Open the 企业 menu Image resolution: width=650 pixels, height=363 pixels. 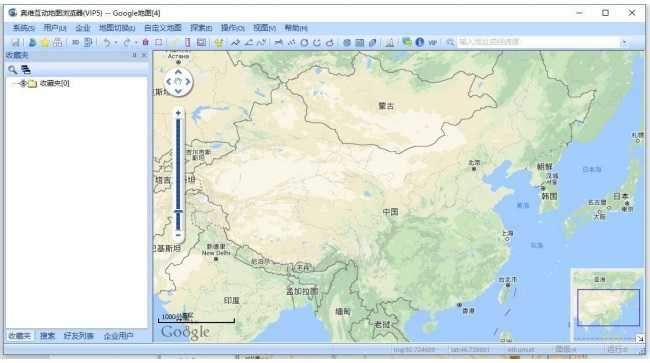pos(82,28)
